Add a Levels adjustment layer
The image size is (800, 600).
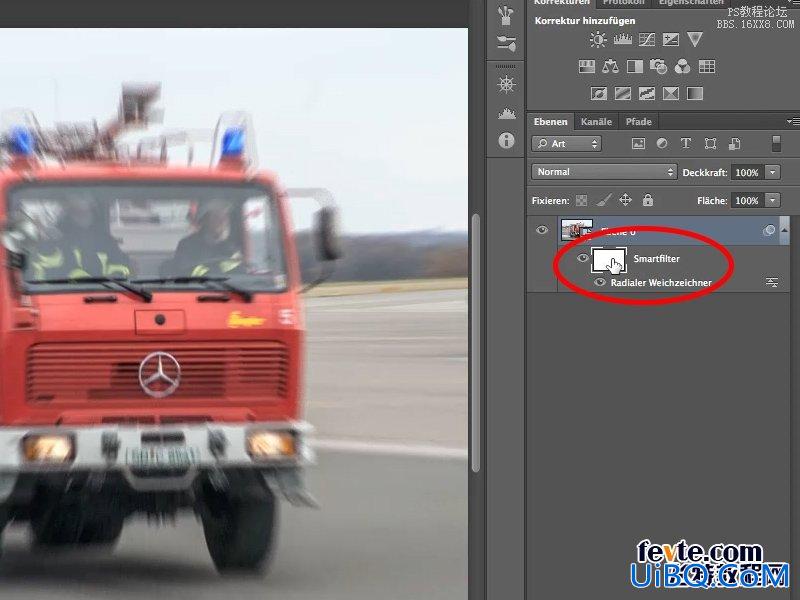click(x=622, y=39)
